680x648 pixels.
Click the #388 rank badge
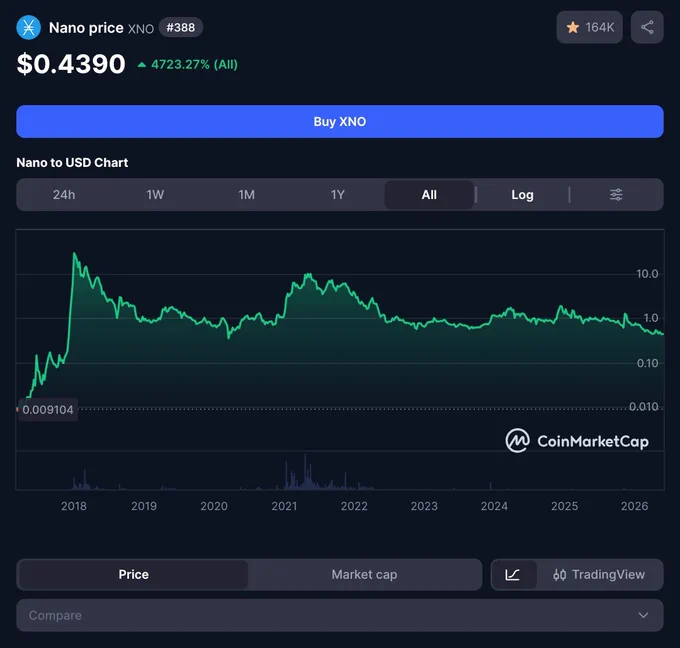(180, 27)
